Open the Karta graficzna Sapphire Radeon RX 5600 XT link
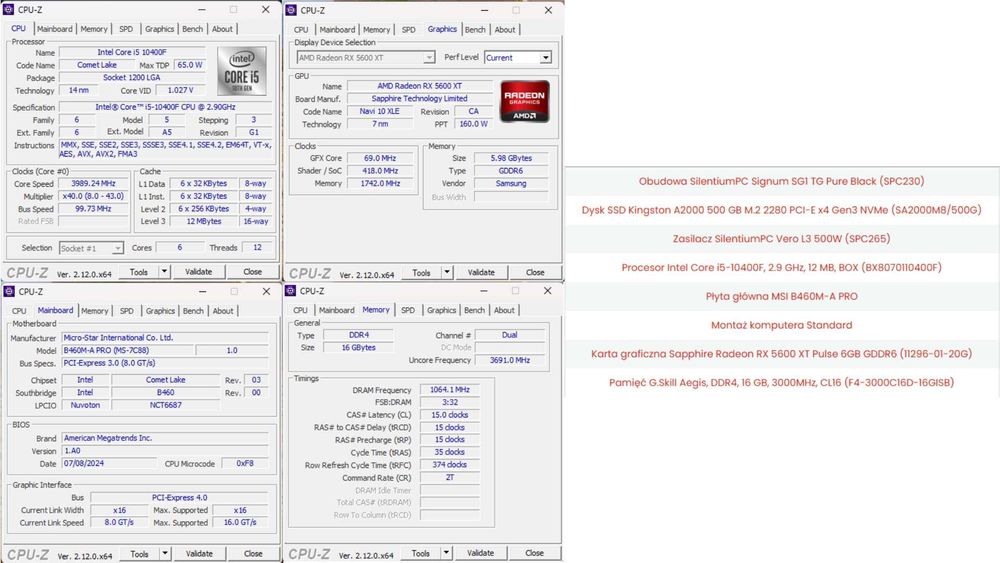Image resolution: width=1000 pixels, height=563 pixels. point(781,354)
